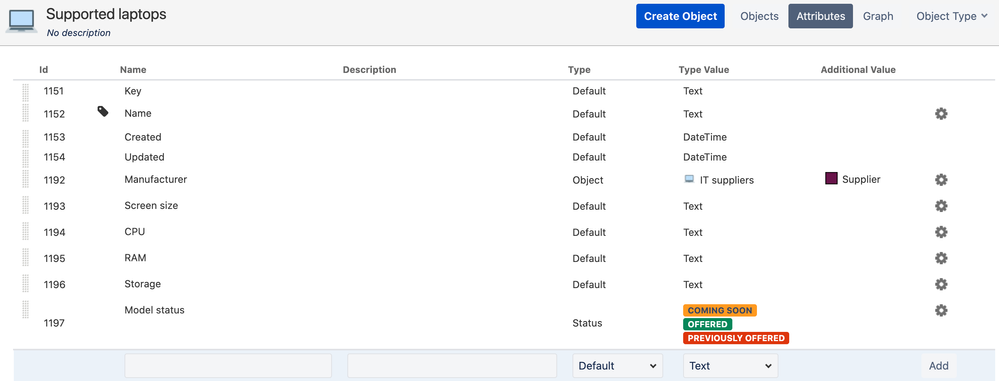Click the Storage attribute name
Screen dimensions: 999x381
(x=143, y=284)
